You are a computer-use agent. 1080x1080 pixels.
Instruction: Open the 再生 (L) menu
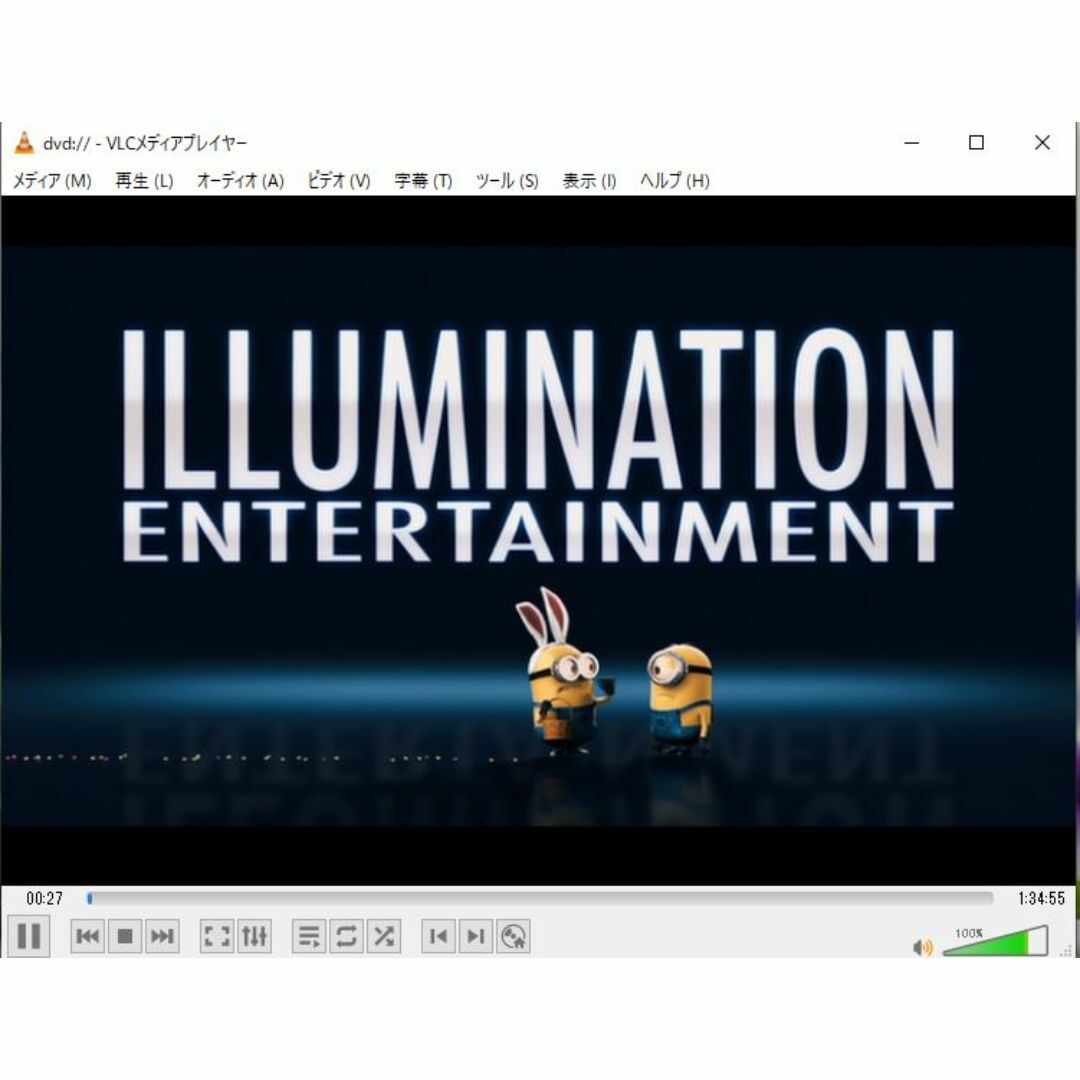(x=144, y=180)
